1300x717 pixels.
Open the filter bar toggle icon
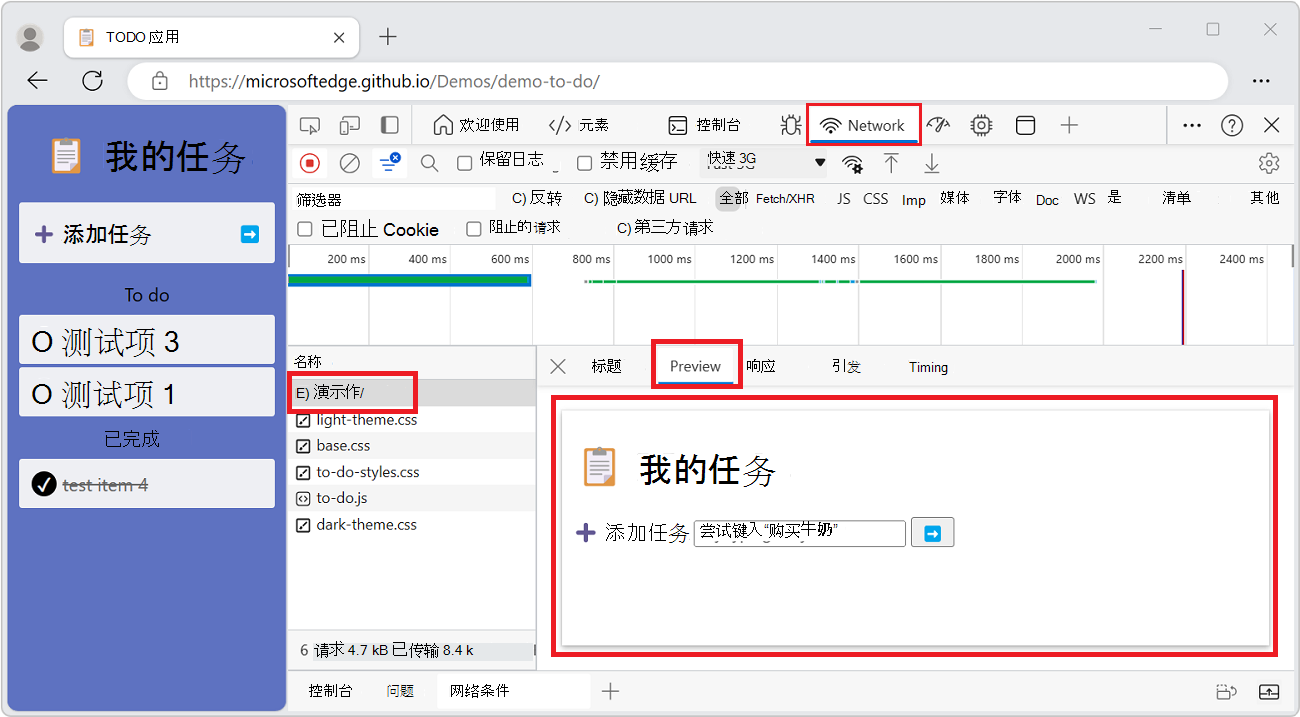[389, 162]
